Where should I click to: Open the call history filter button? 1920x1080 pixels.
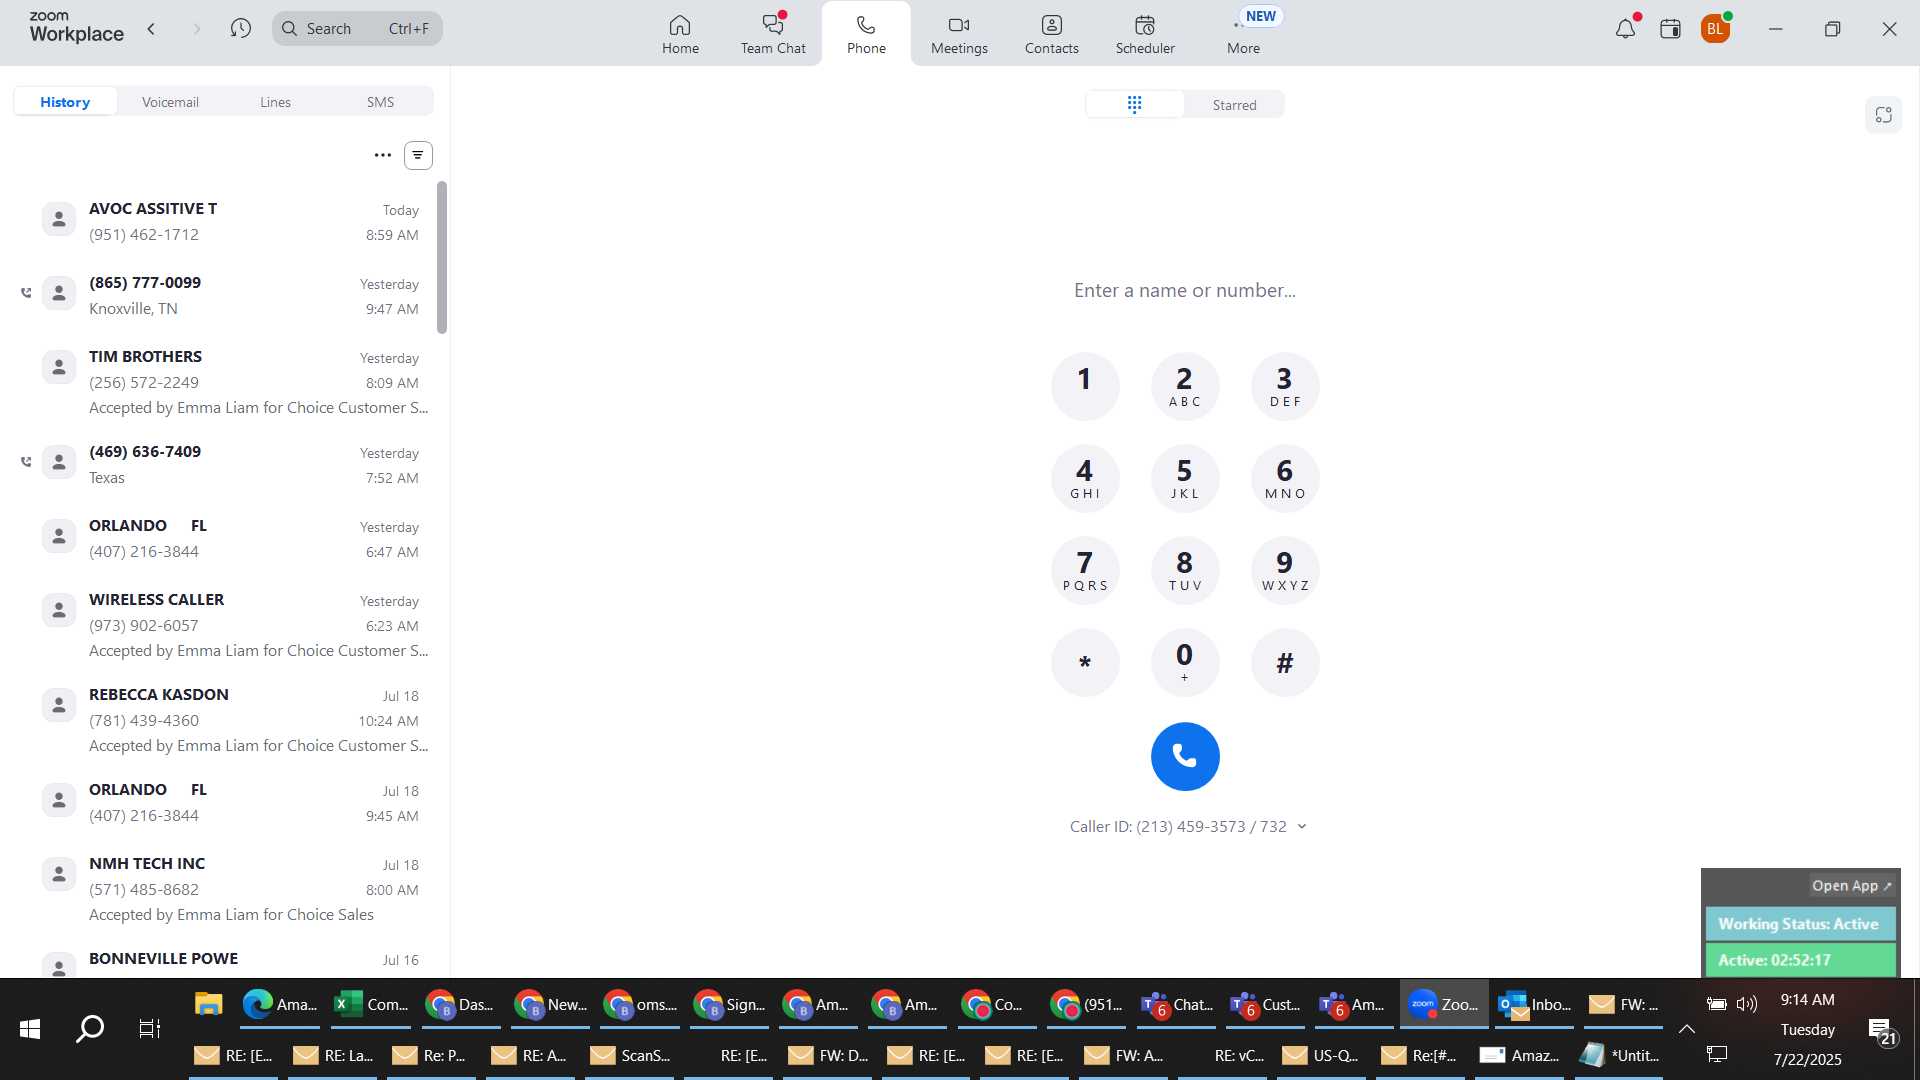tap(418, 155)
